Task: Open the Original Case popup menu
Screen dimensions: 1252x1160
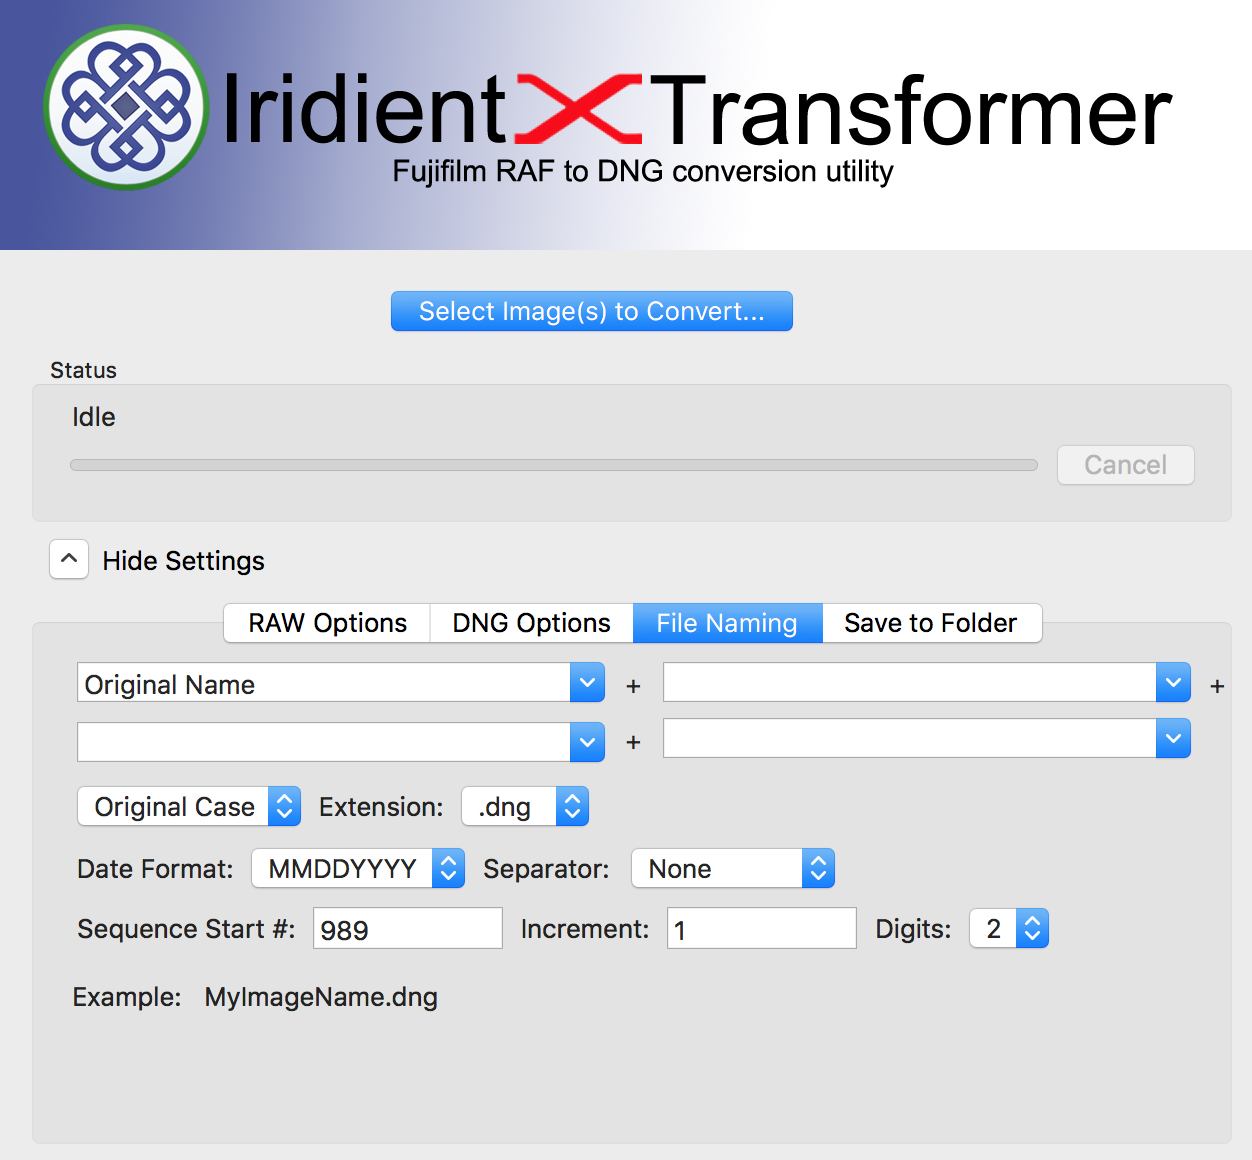Action: pyautogui.click(x=189, y=806)
